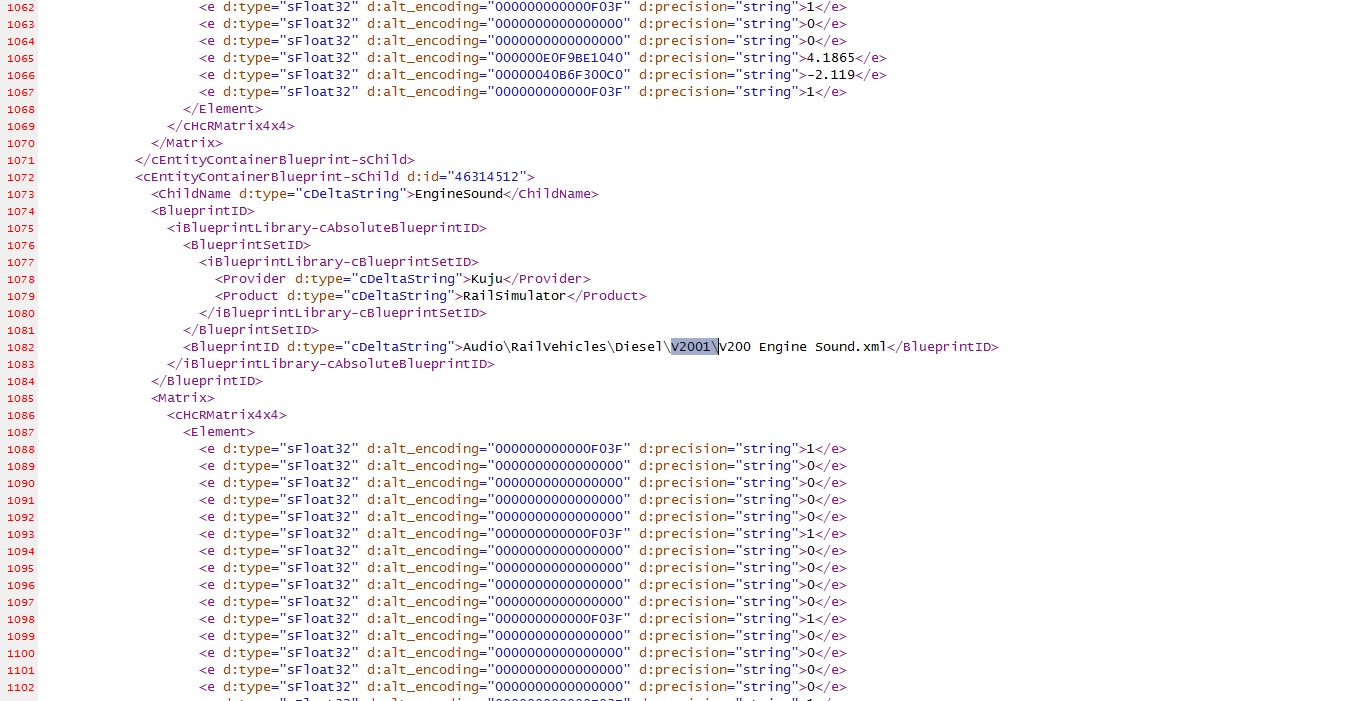Click the RailSimulator product value
Image resolution: width=1362 pixels, height=701 pixels.
click(515, 296)
